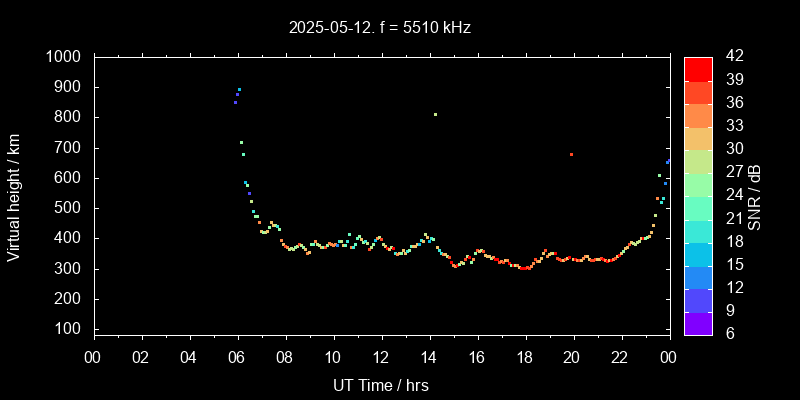Screen dimensions: 800x400
Task: Click the 'UT Time / hrs' axis label
Action: [x=381, y=385]
